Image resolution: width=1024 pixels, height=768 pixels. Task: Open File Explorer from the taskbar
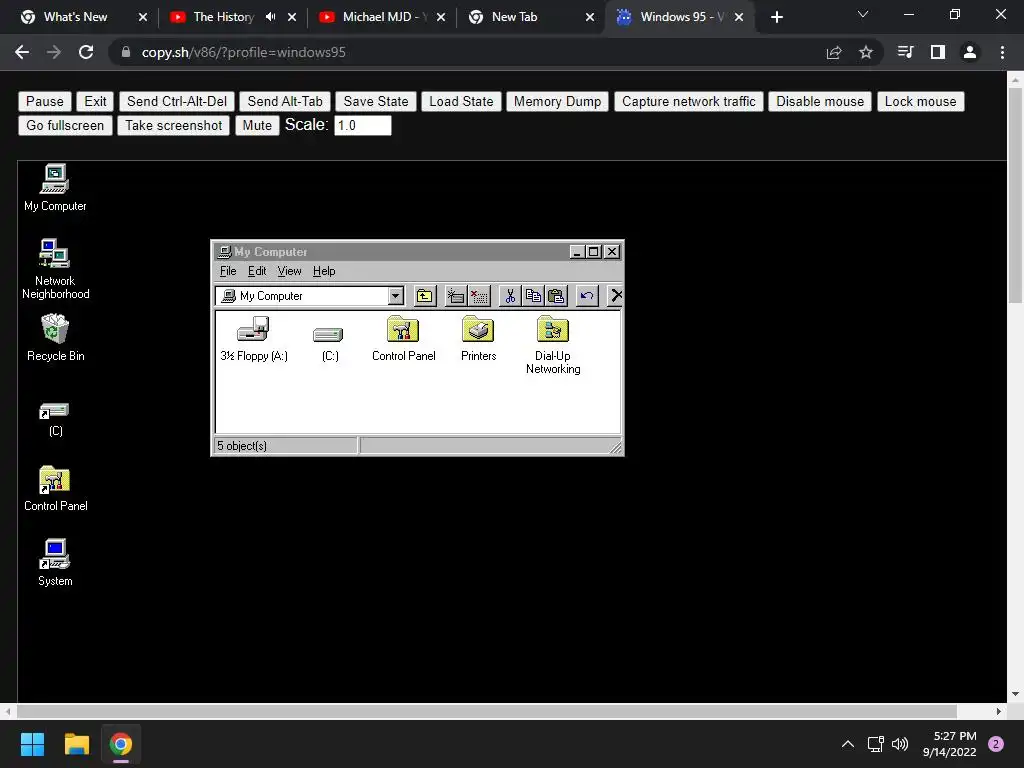[76, 744]
